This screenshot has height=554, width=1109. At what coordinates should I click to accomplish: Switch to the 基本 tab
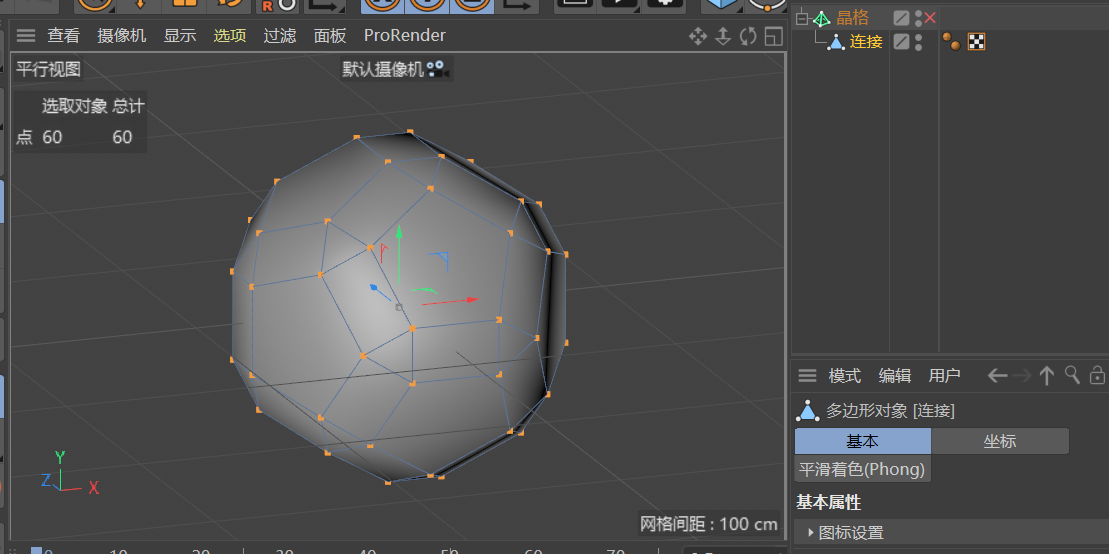click(x=863, y=442)
